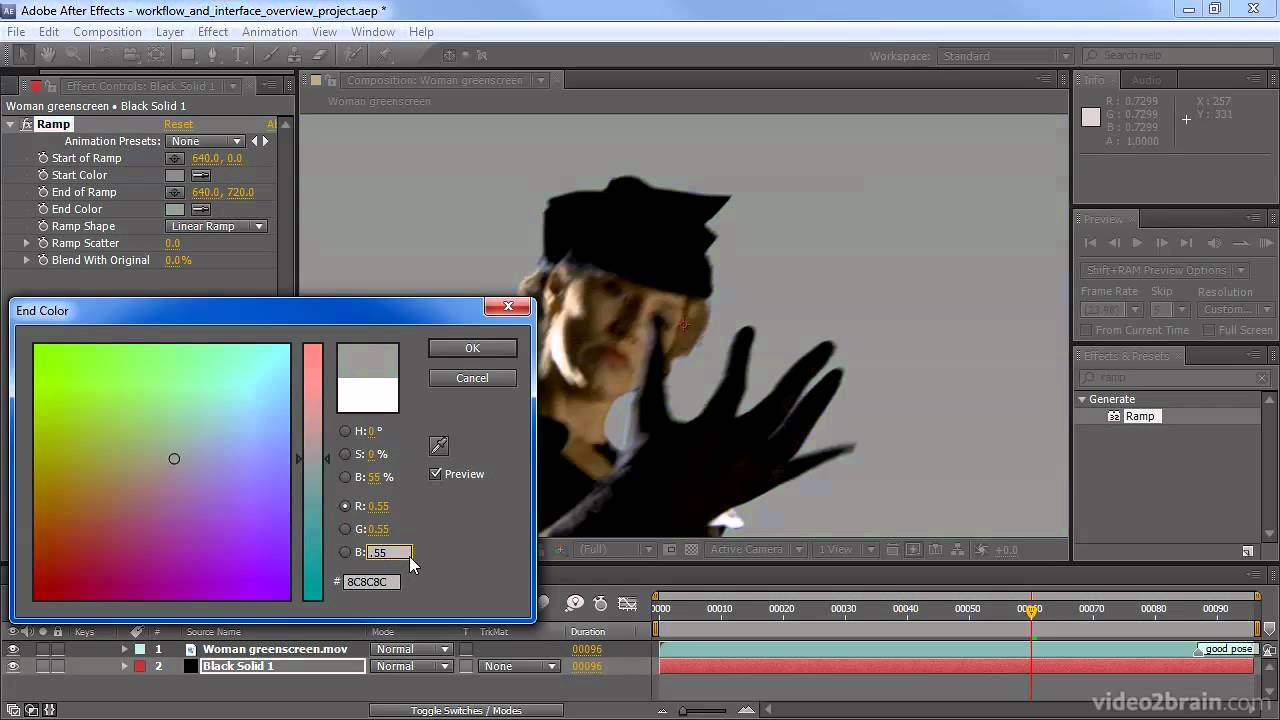Screen dimensions: 1280x720
Task: Open the Animation menu
Action: (270, 31)
